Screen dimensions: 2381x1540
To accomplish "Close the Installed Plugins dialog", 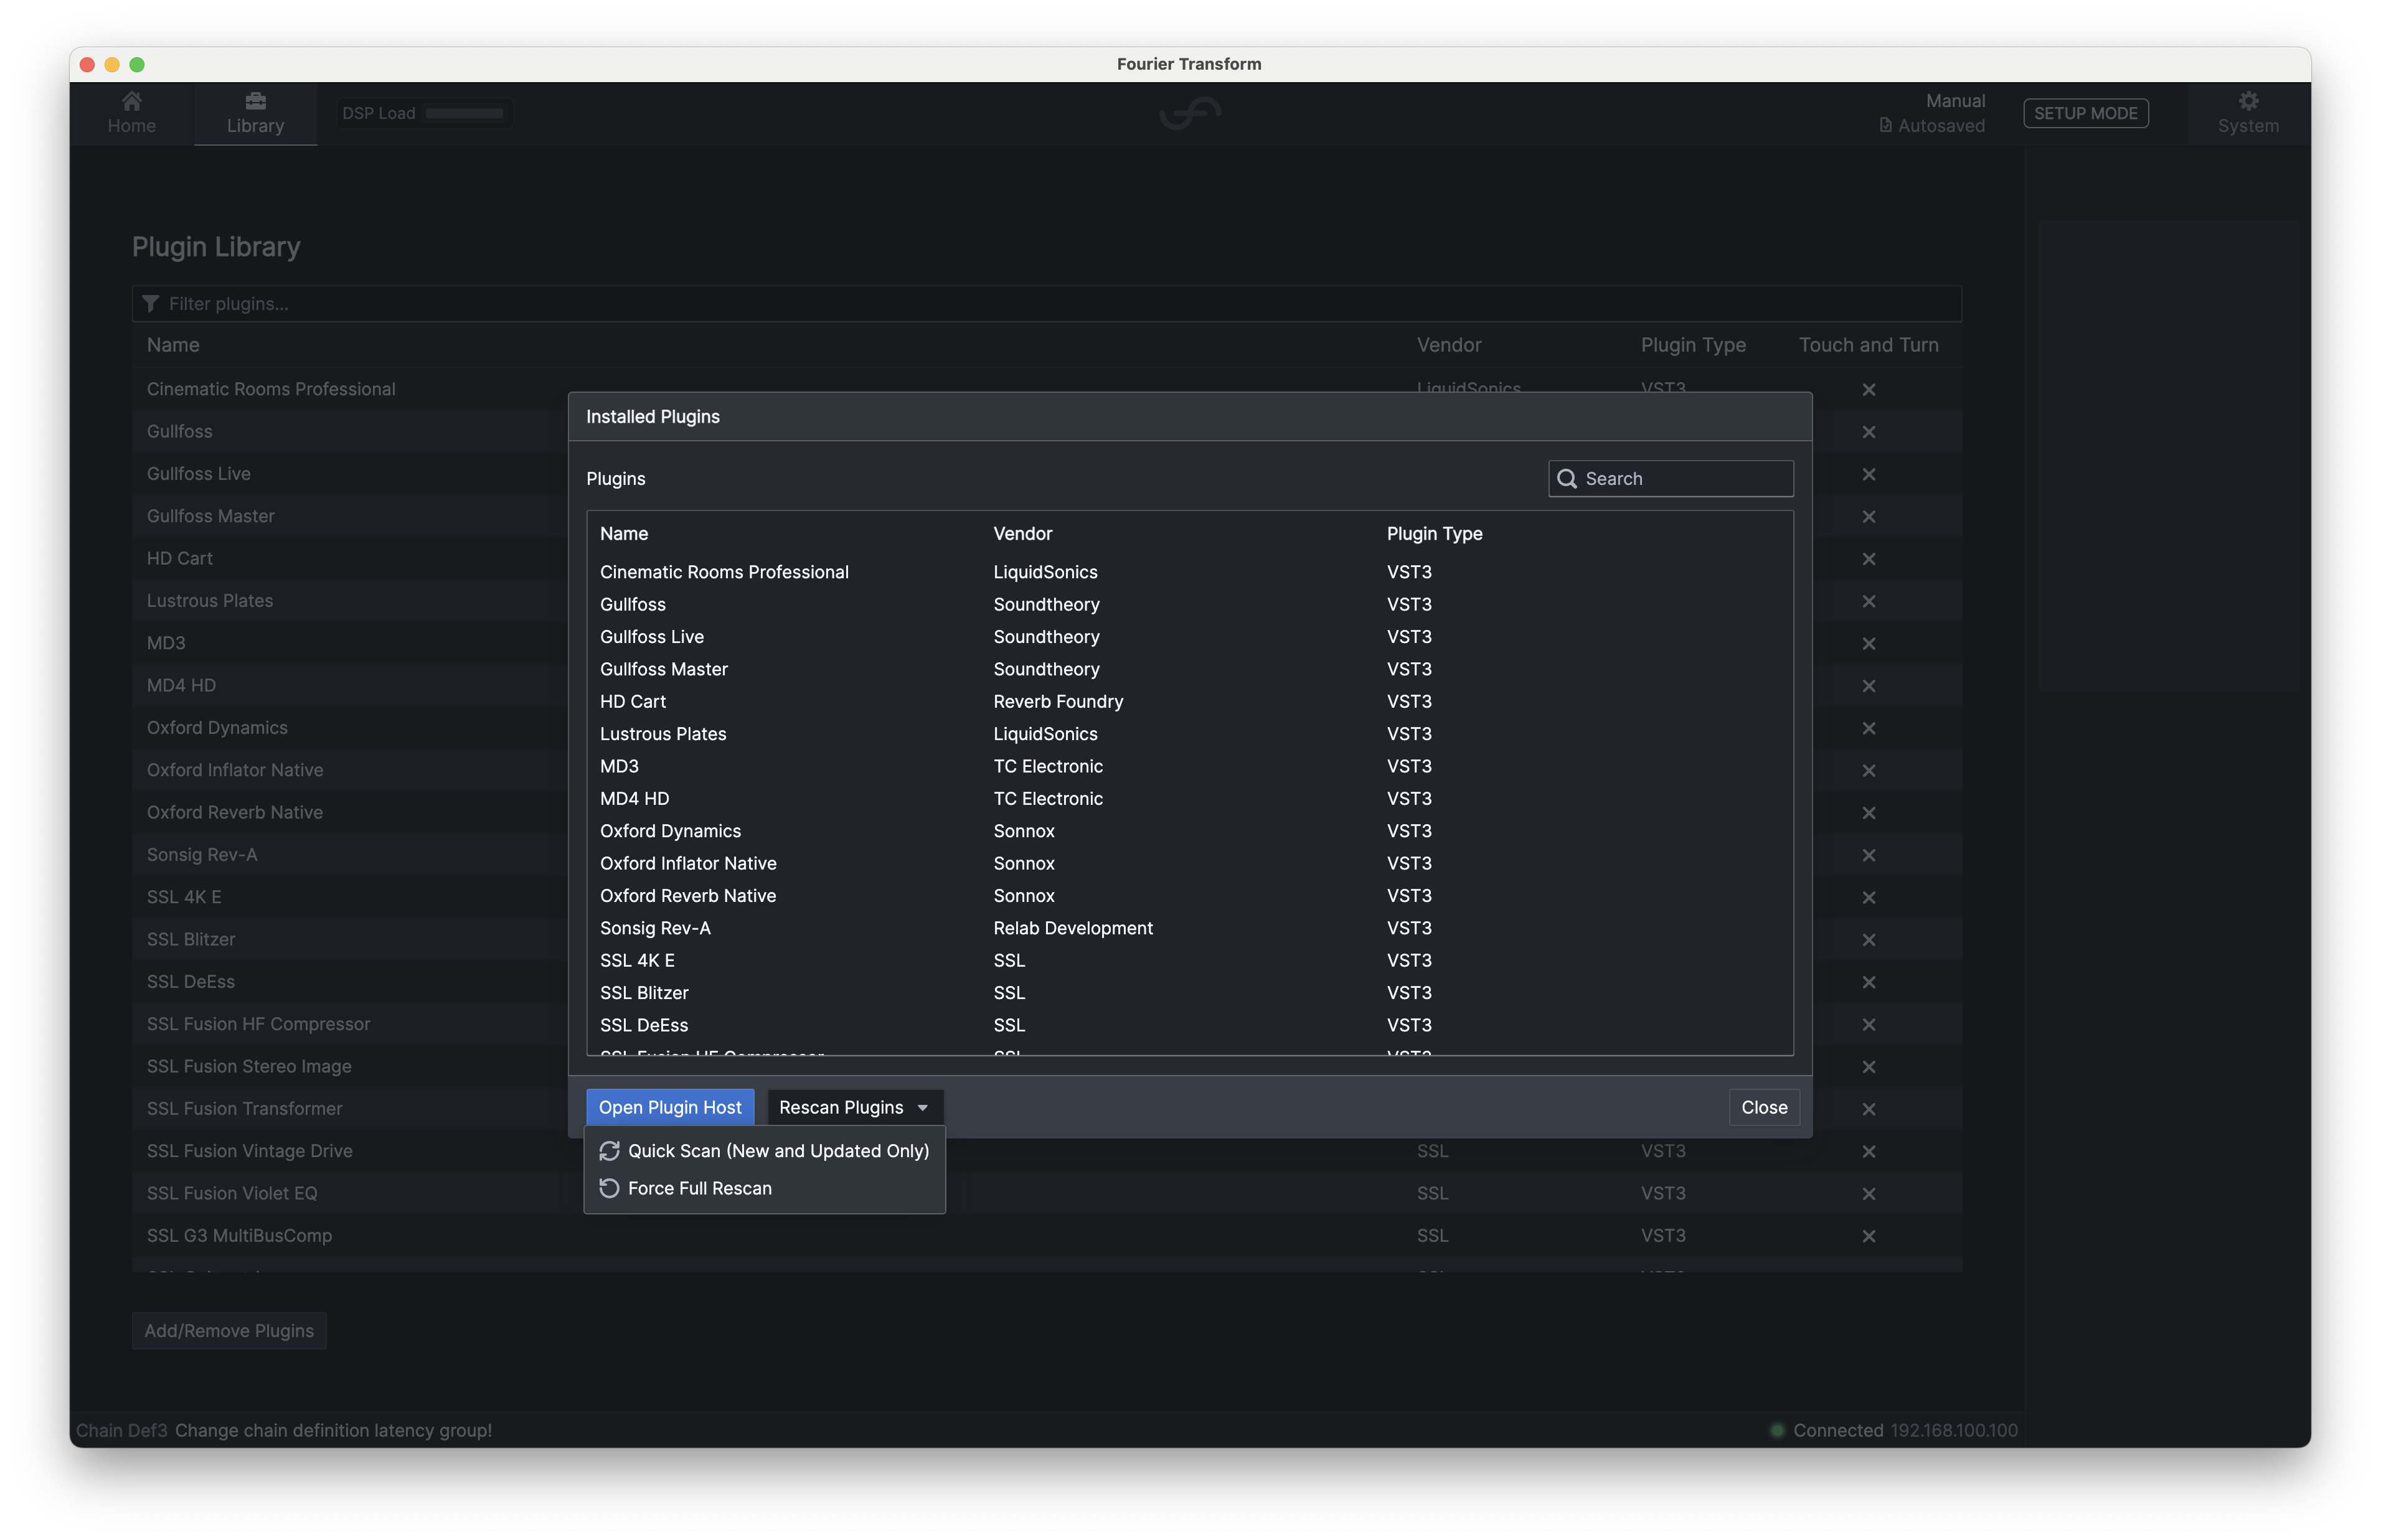I will click(1763, 1107).
